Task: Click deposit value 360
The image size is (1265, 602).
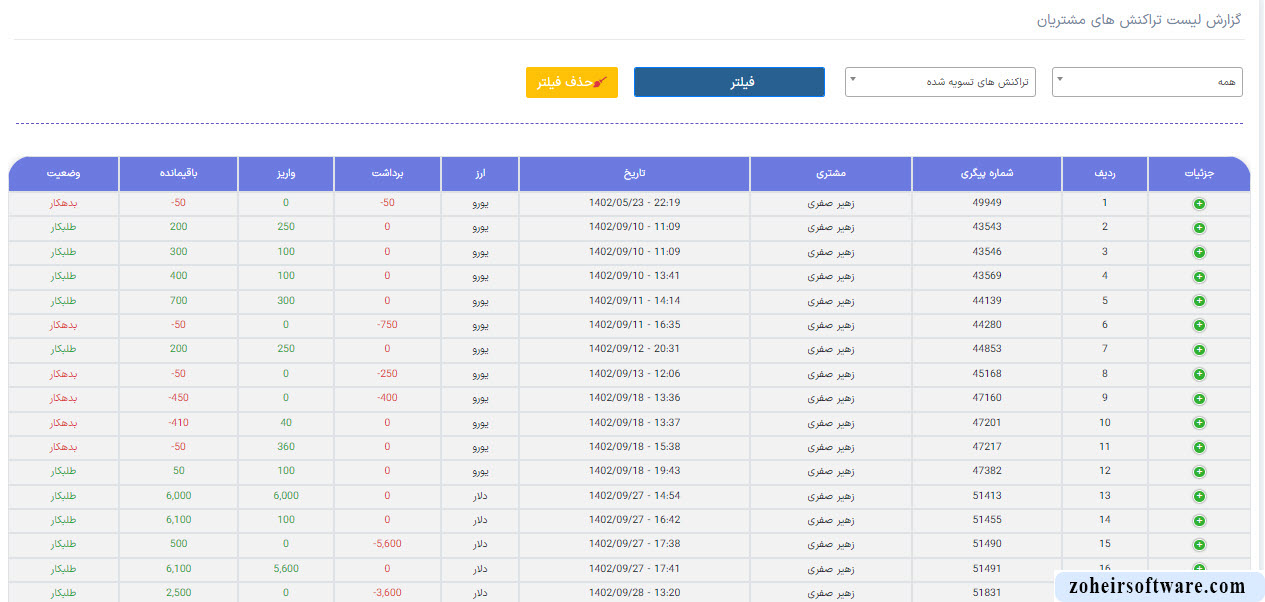Action: pyautogui.click(x=286, y=447)
